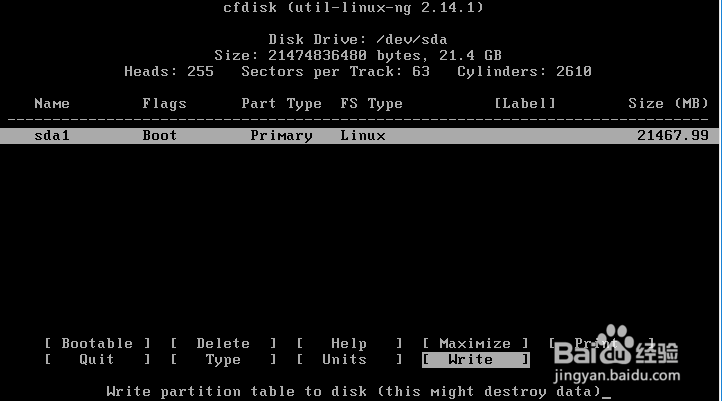Click the Sectors per Track: 63 text
This screenshot has height=401, width=722.
(x=335, y=71)
